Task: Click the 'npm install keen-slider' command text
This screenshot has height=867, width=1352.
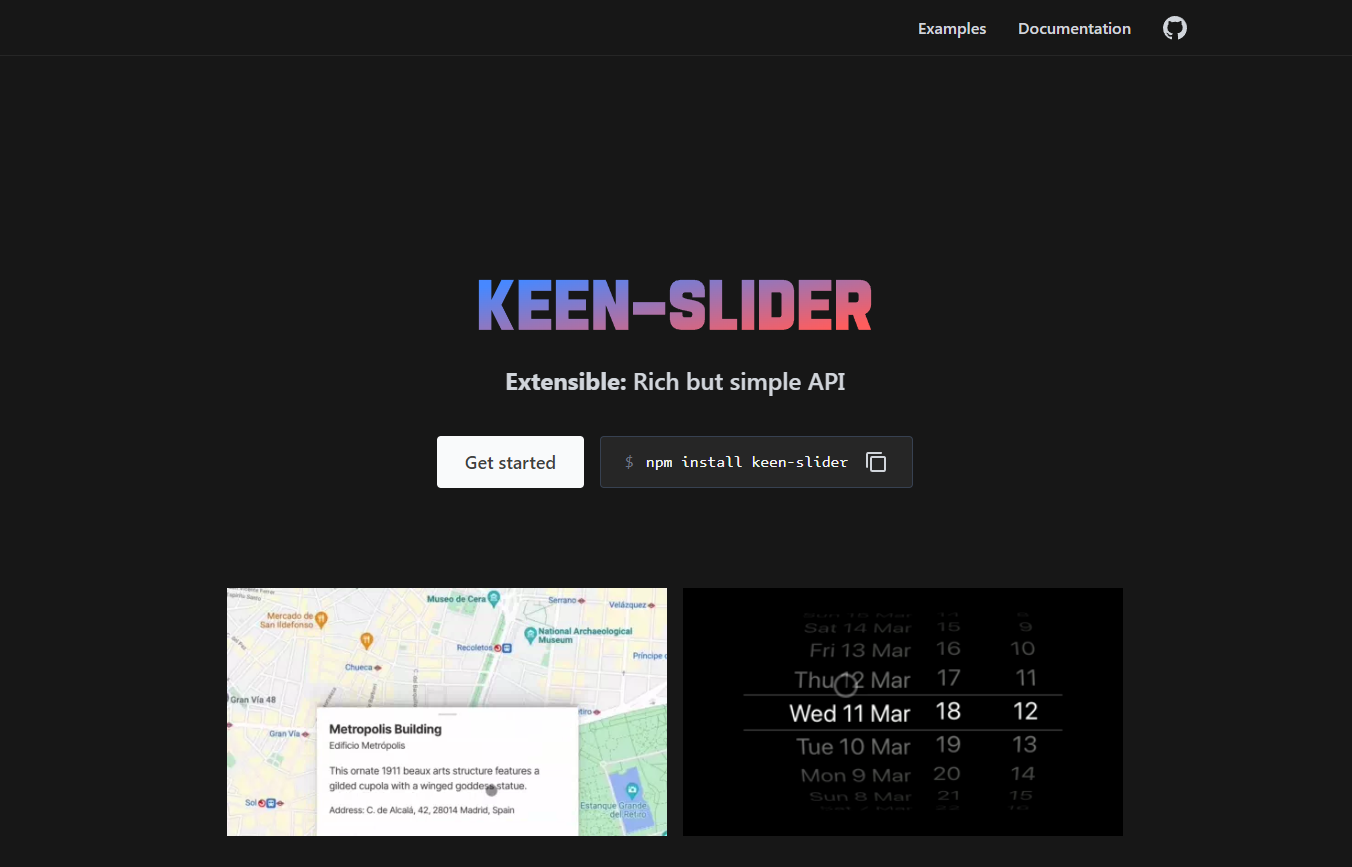Action: [747, 462]
